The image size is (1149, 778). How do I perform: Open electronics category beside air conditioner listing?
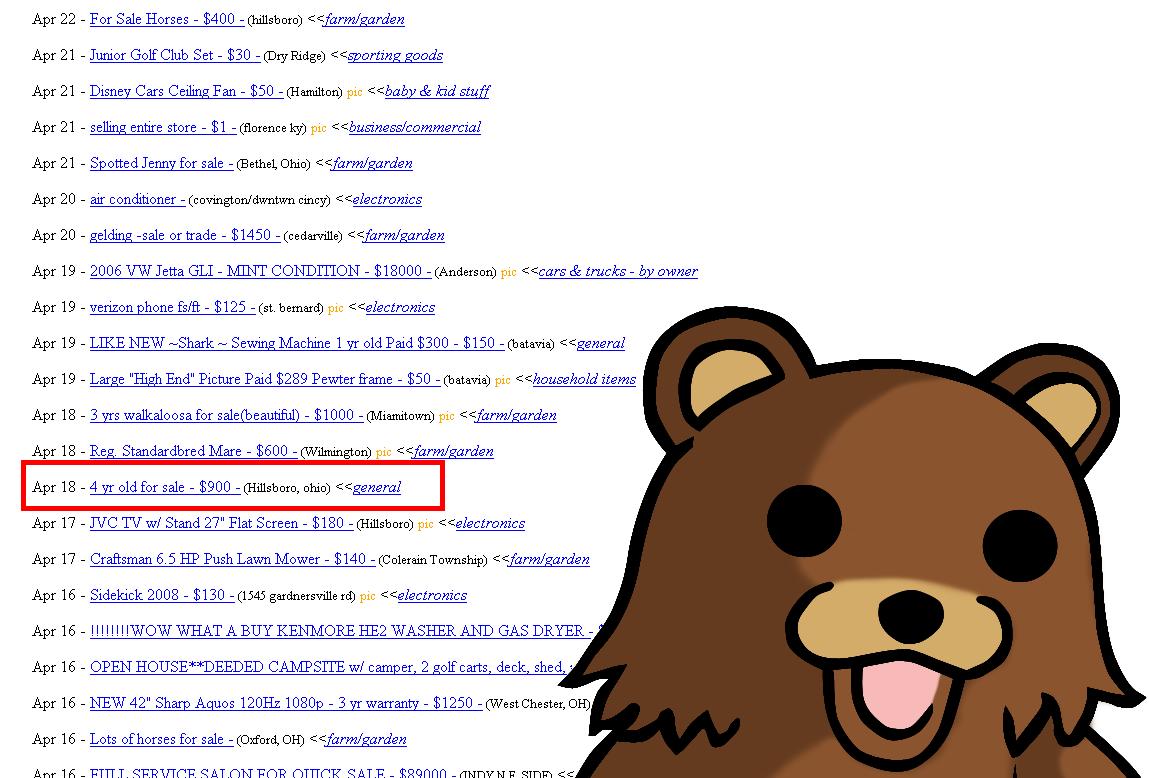coord(387,199)
